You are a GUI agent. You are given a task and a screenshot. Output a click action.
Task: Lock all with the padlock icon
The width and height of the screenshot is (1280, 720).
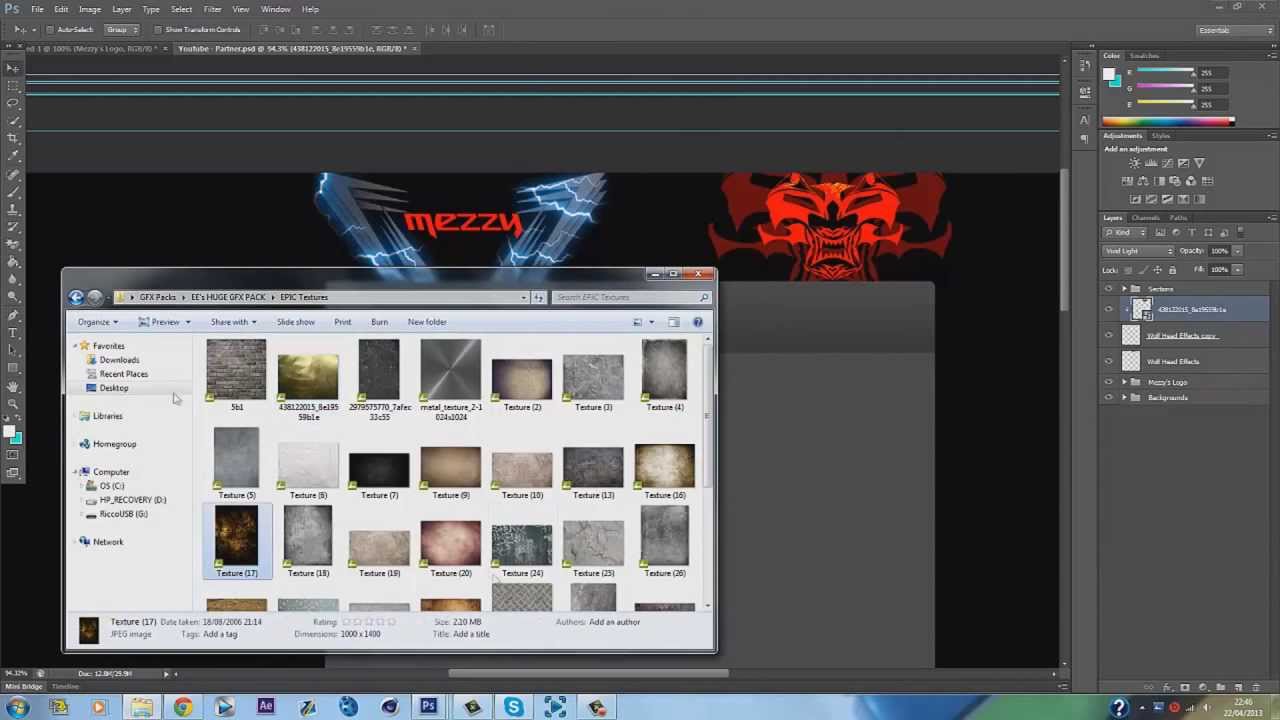(1173, 270)
